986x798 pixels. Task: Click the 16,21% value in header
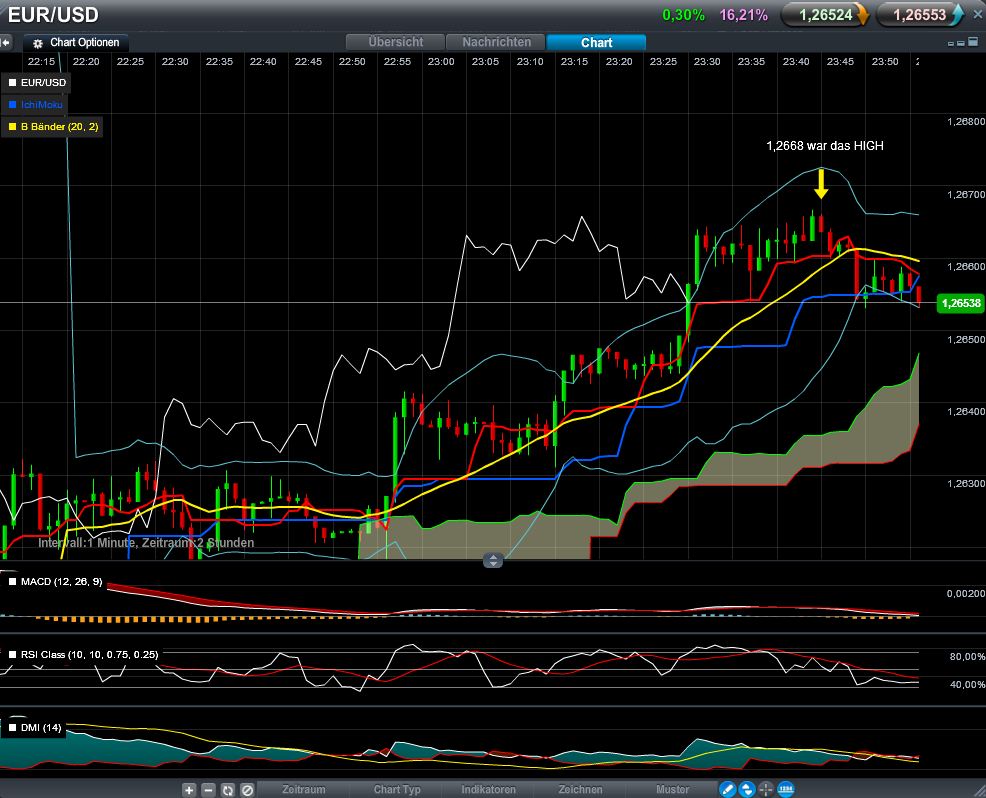tap(743, 15)
